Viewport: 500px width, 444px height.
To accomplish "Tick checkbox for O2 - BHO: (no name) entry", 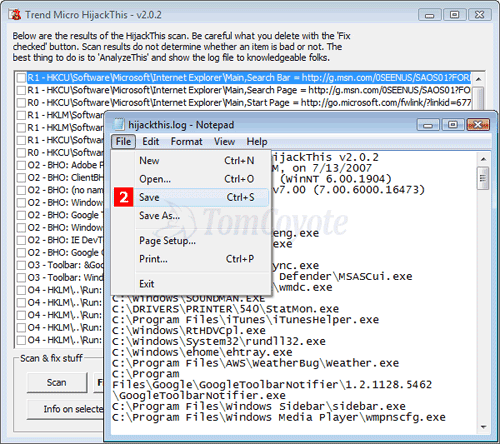I will pos(21,190).
